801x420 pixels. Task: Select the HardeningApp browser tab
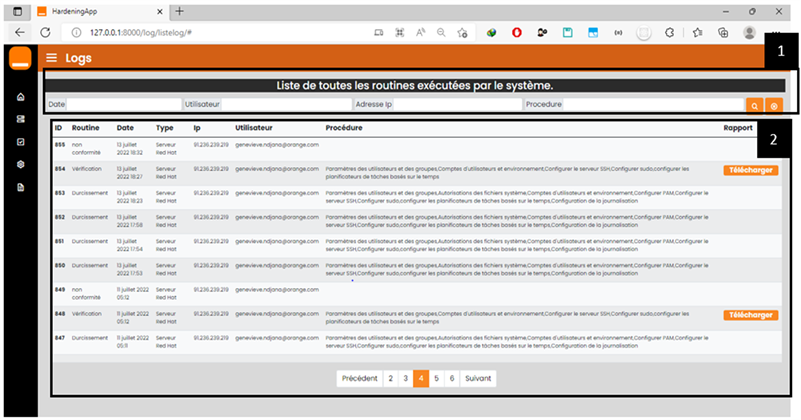point(100,10)
